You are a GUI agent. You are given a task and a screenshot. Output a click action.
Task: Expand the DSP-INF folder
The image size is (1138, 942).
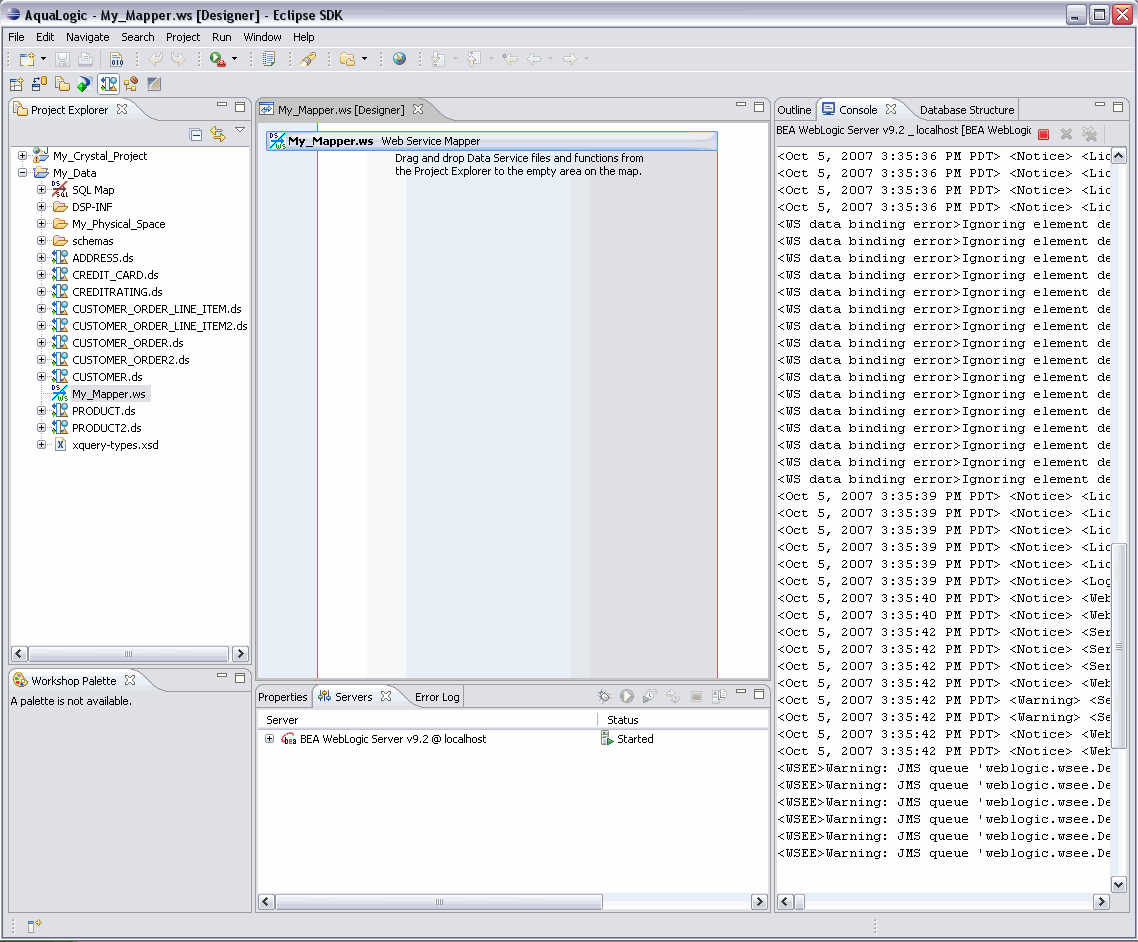click(41, 207)
